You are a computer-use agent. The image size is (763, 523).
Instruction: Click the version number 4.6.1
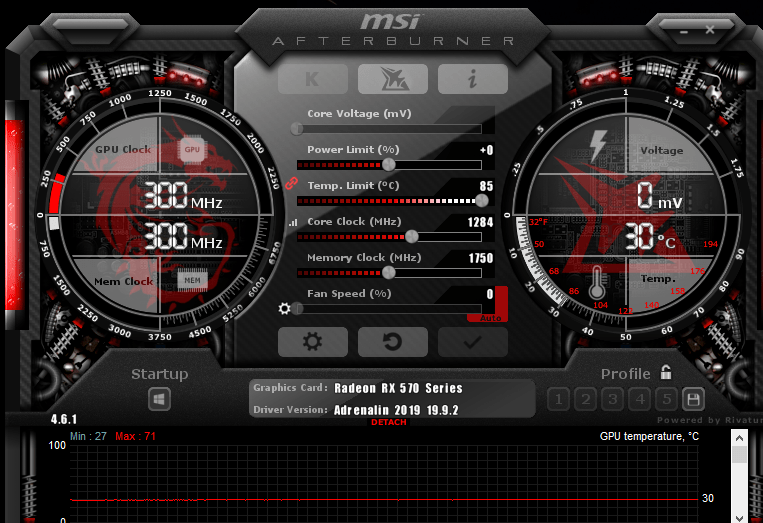pos(64,419)
